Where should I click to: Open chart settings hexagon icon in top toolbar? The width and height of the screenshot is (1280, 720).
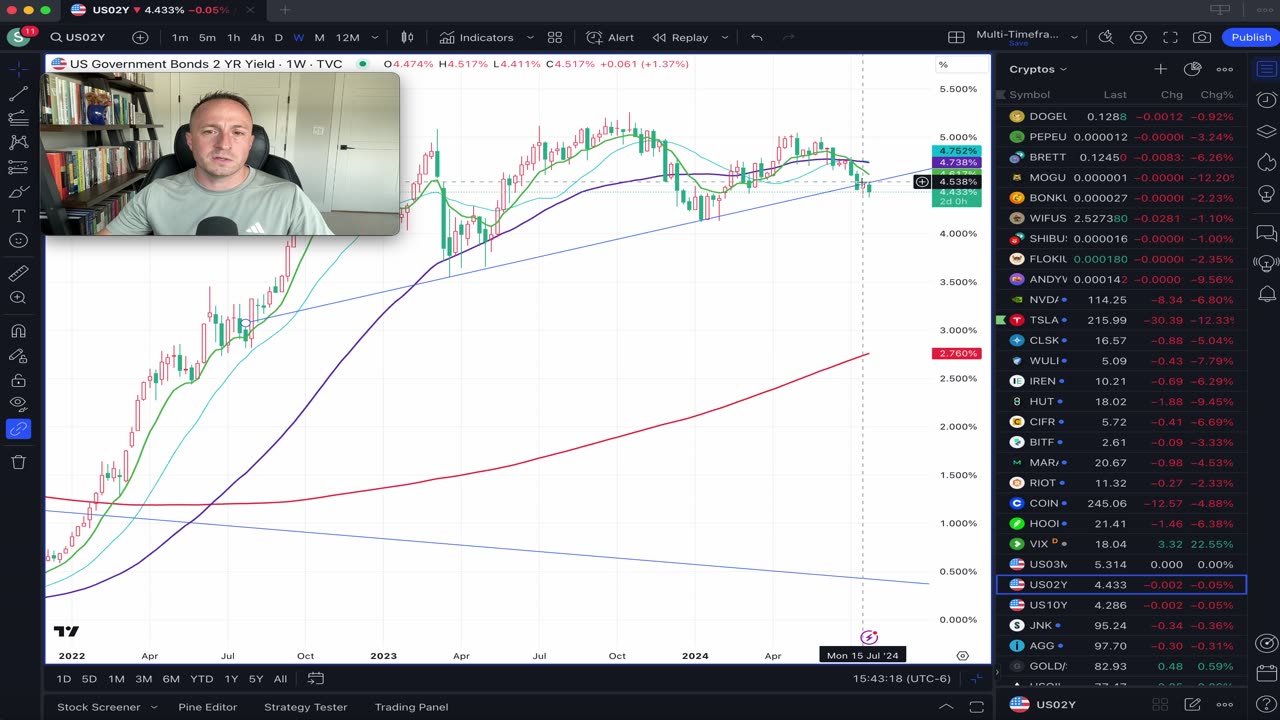point(1138,38)
